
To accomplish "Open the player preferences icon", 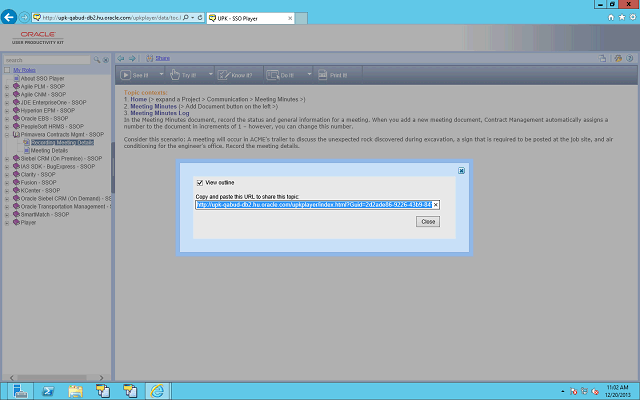I will 618,58.
